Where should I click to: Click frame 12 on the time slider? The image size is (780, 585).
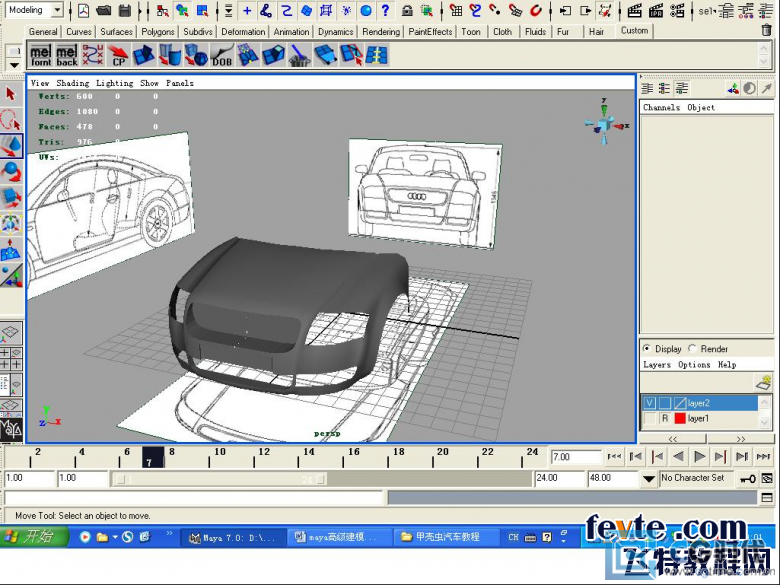254,458
